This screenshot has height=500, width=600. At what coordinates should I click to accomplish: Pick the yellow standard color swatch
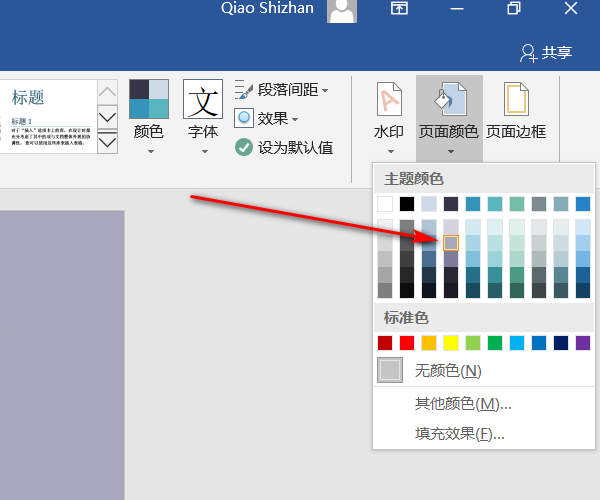pyautogui.click(x=451, y=343)
